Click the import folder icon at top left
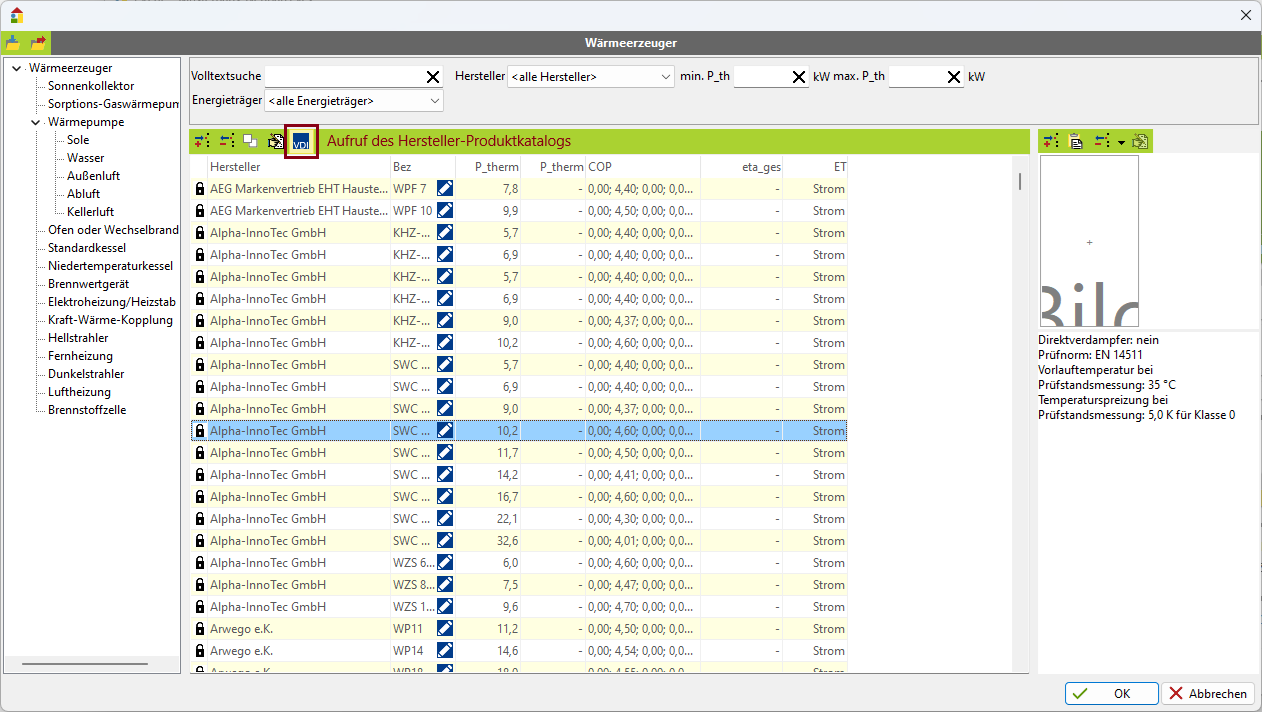This screenshot has height=716, width=1269. [13, 43]
